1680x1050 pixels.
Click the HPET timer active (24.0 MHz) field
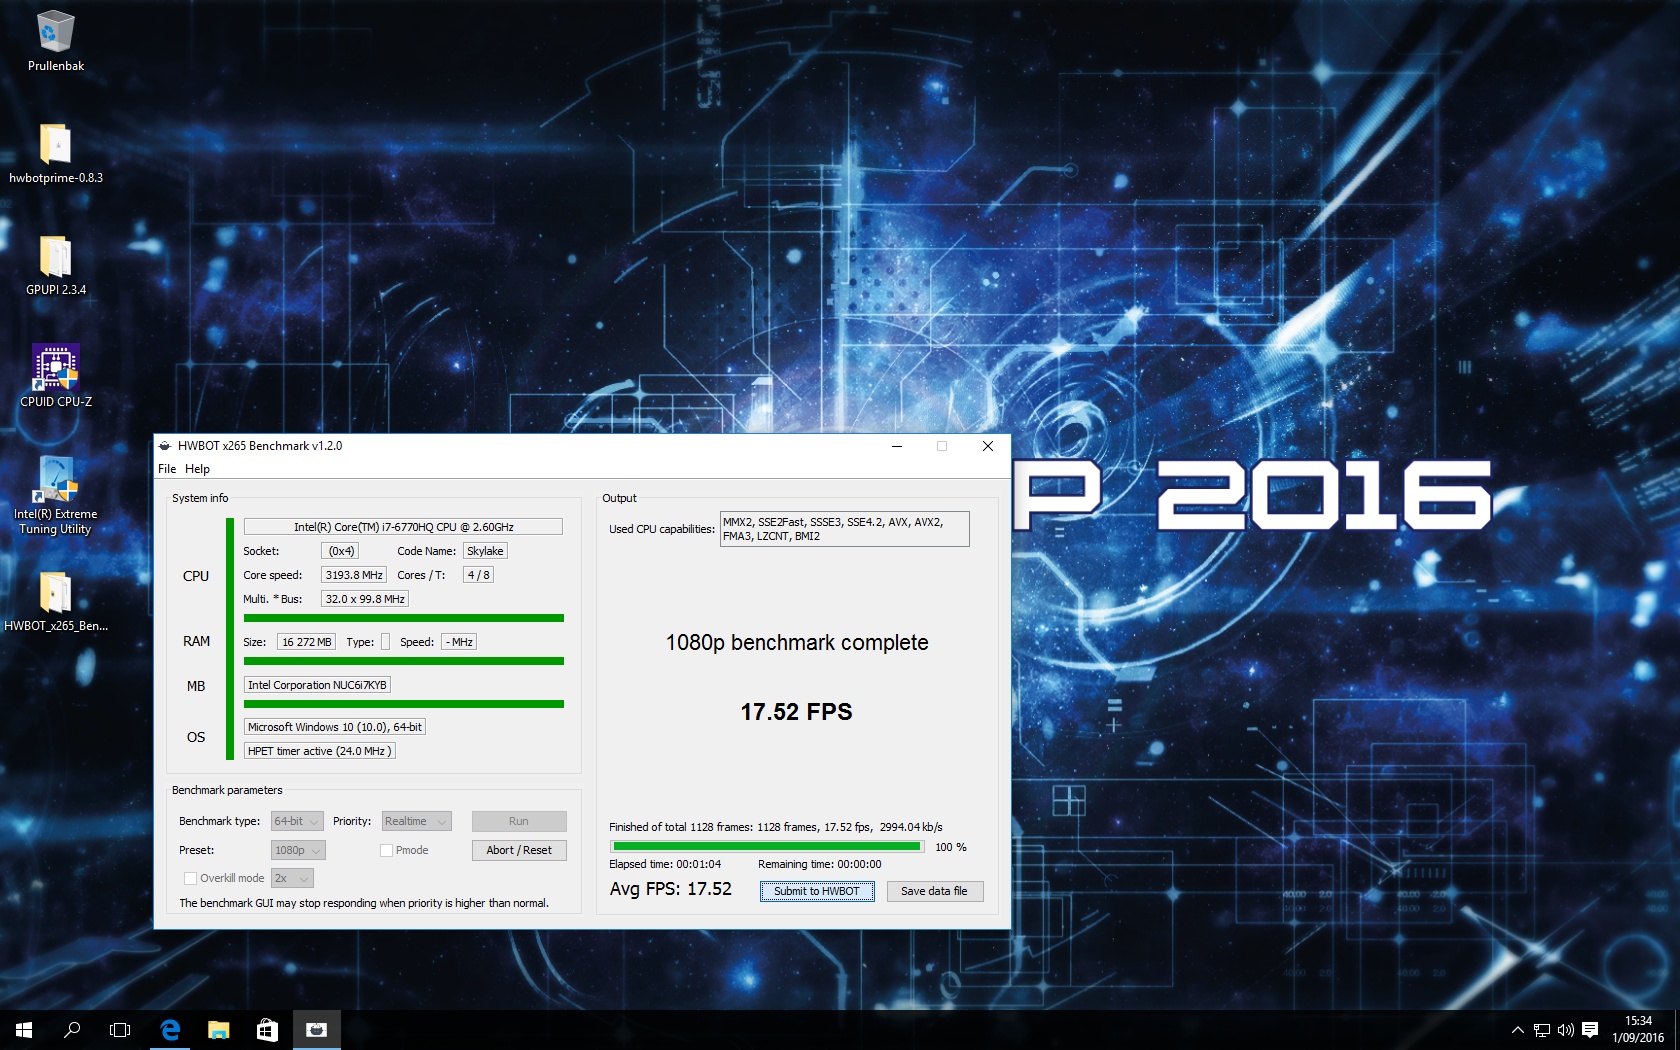click(x=320, y=751)
